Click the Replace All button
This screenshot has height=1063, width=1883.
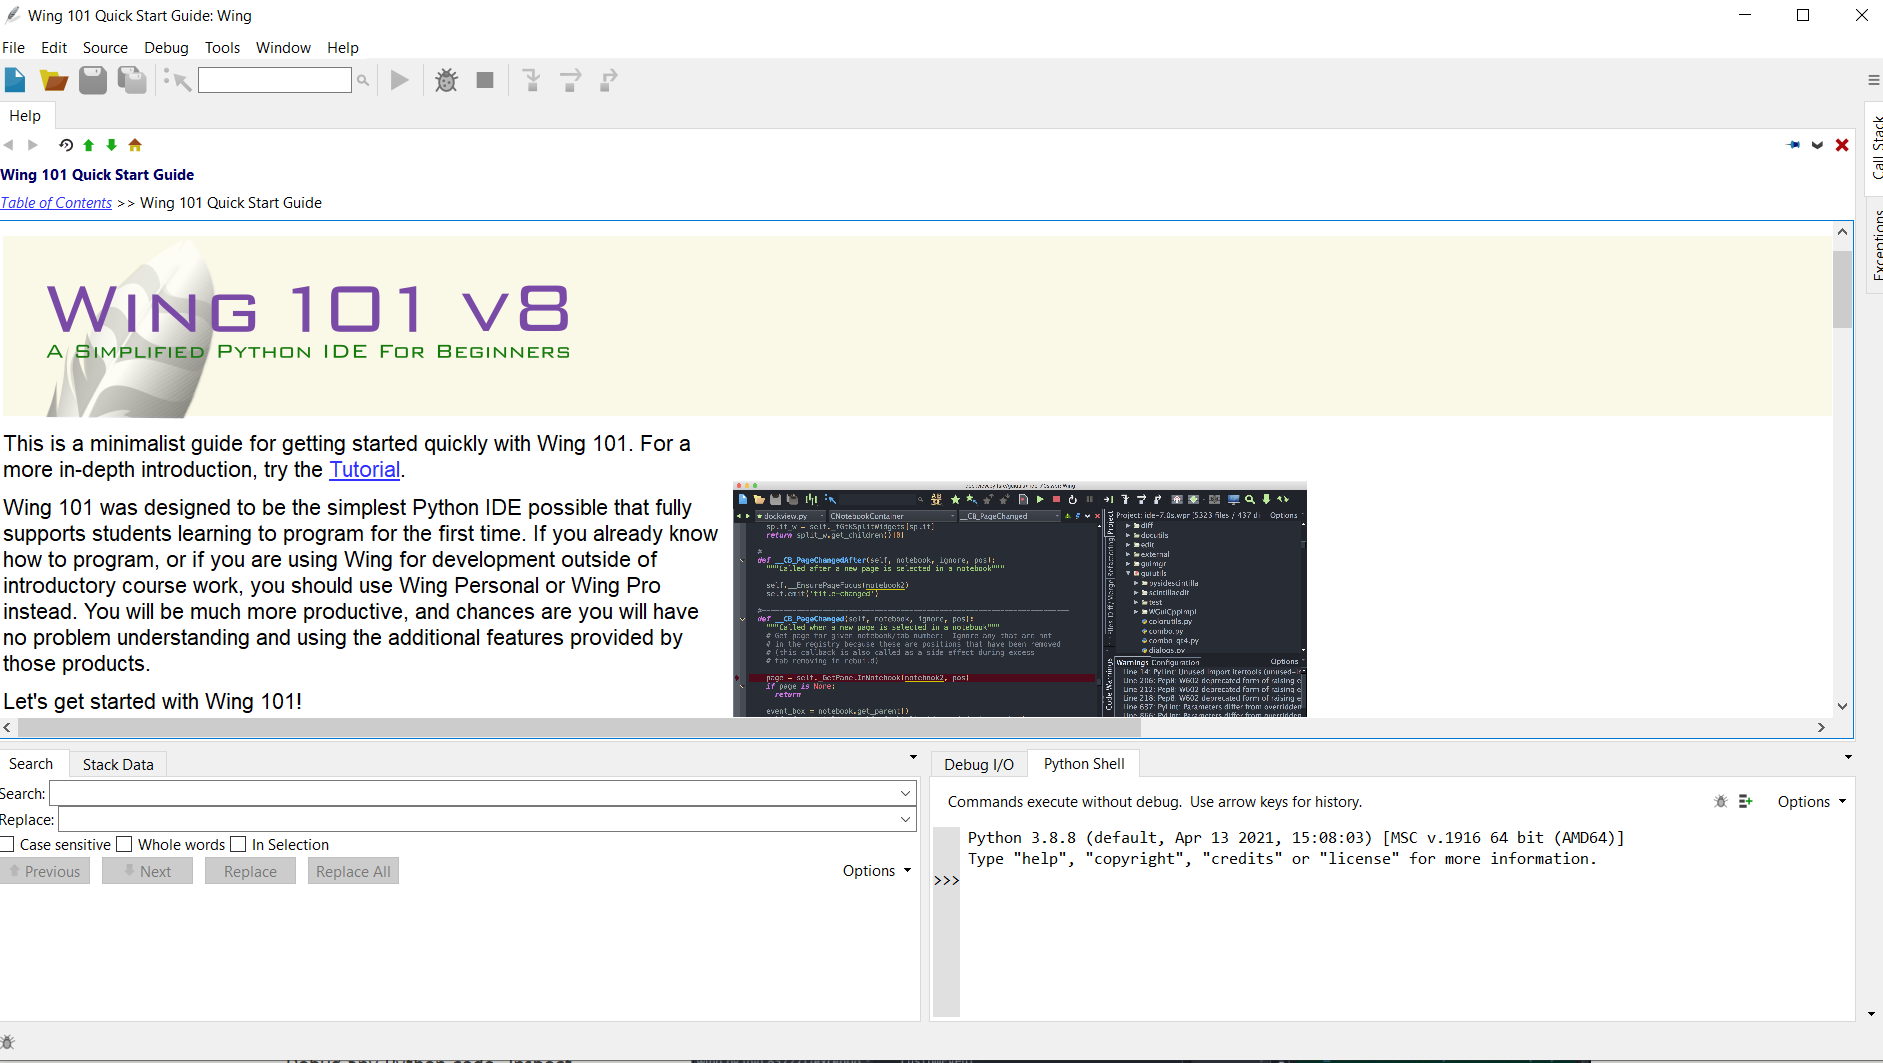click(353, 871)
